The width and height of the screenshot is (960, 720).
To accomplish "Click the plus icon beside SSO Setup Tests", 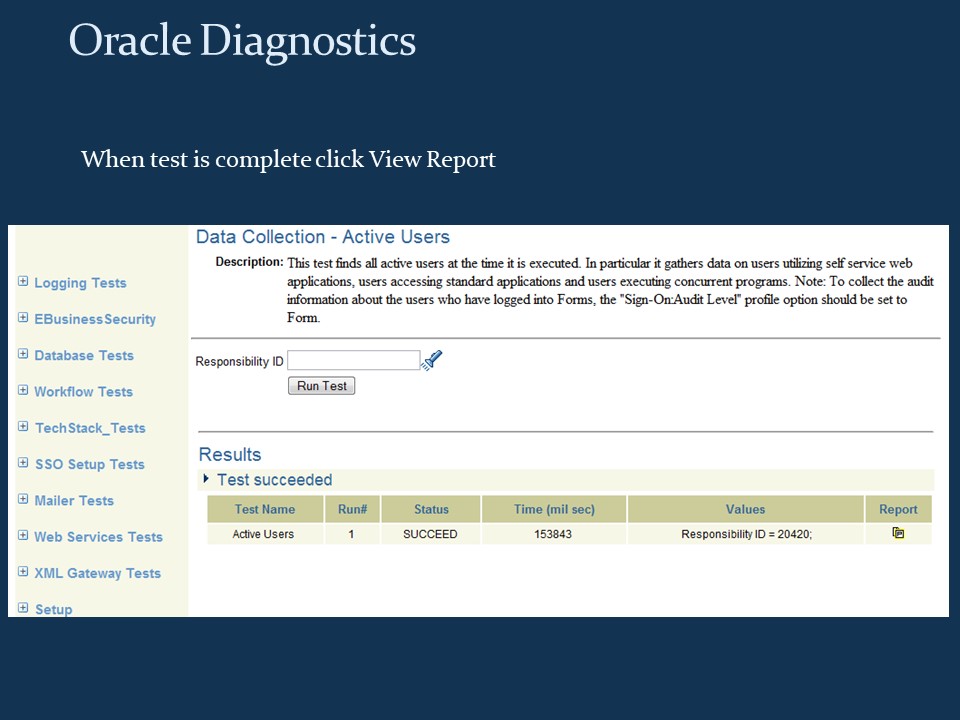I will click(22, 464).
